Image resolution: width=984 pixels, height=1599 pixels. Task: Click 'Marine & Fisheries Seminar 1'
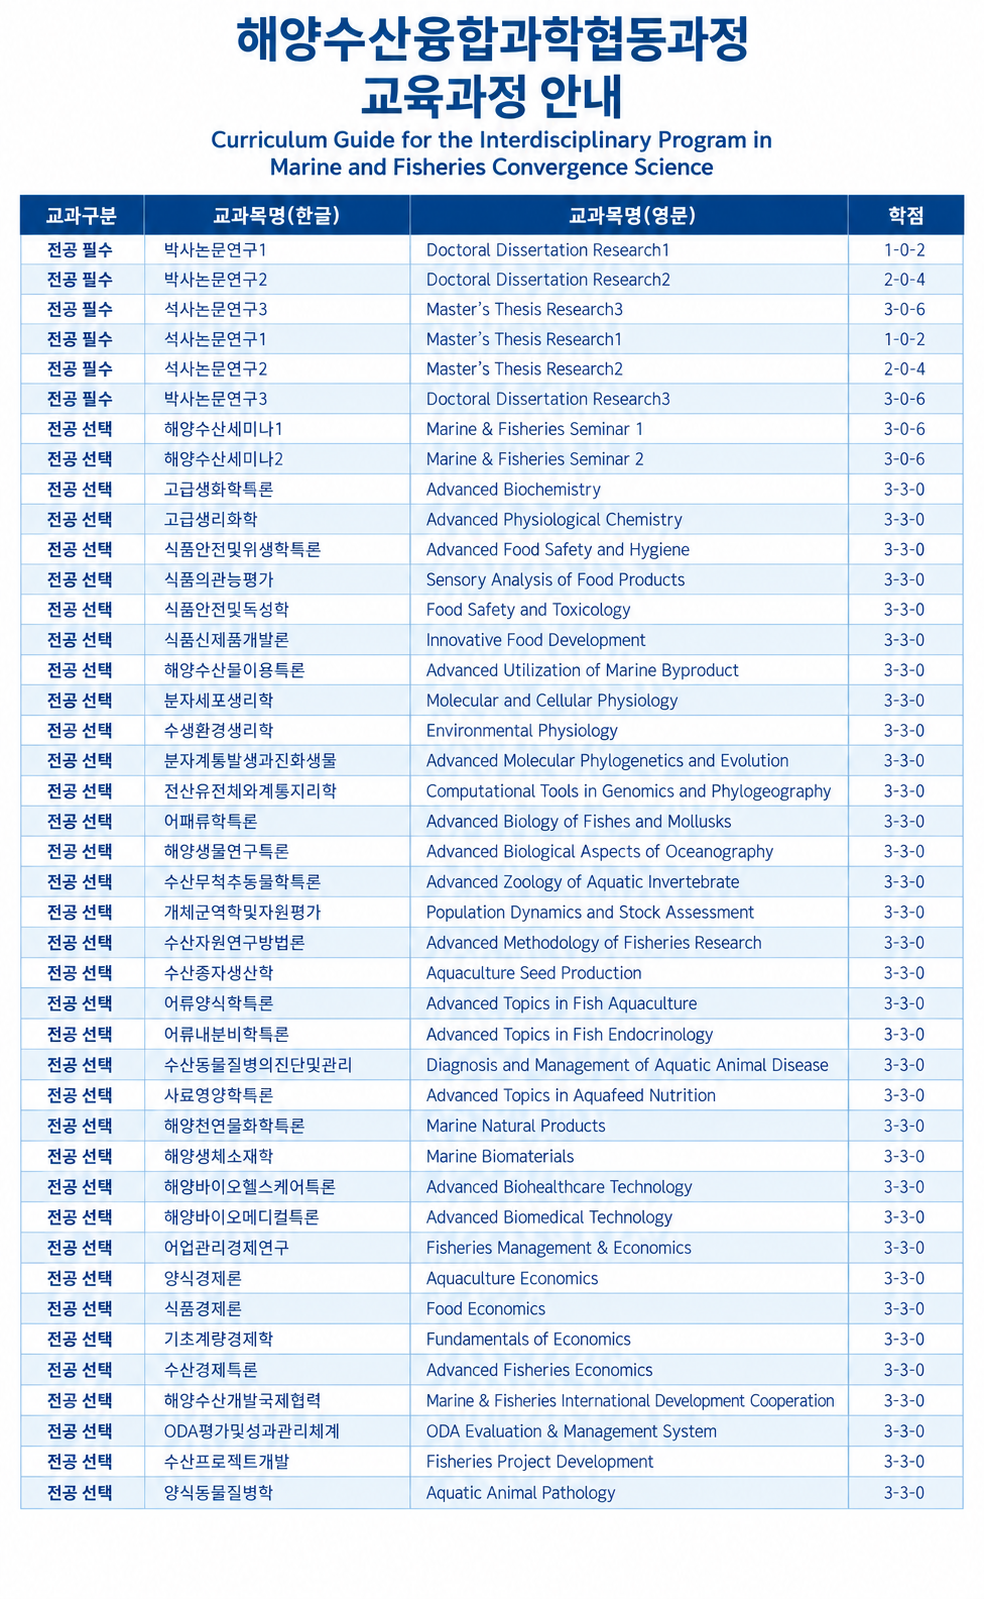point(535,429)
